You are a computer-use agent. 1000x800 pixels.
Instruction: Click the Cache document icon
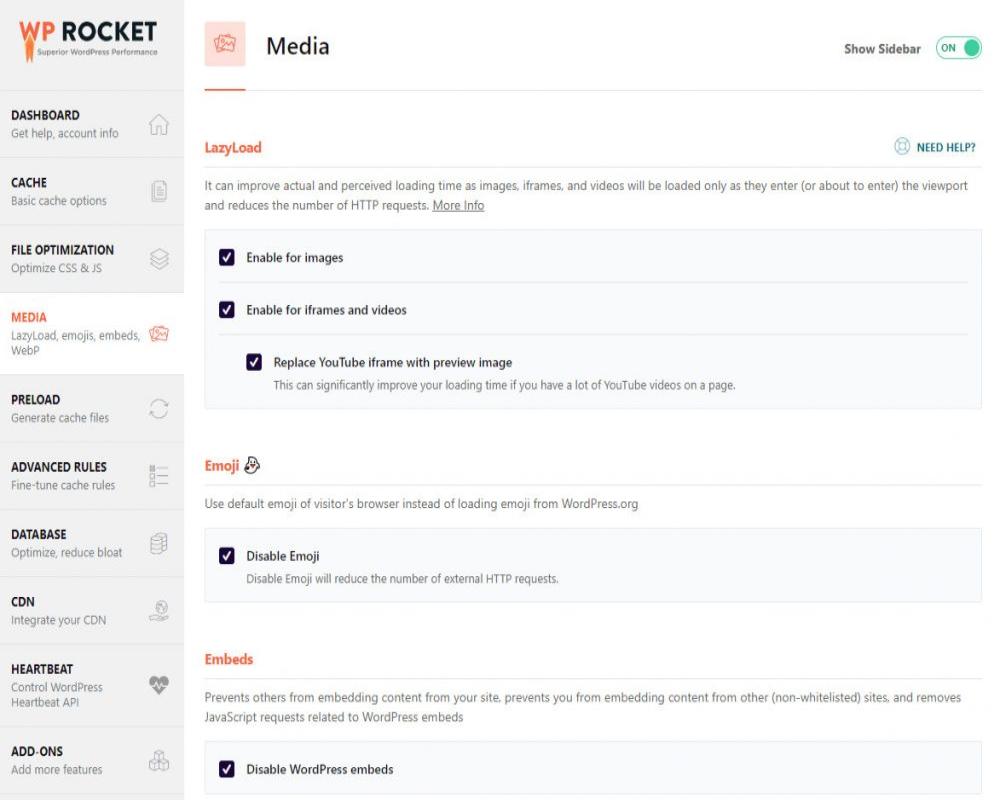click(158, 192)
